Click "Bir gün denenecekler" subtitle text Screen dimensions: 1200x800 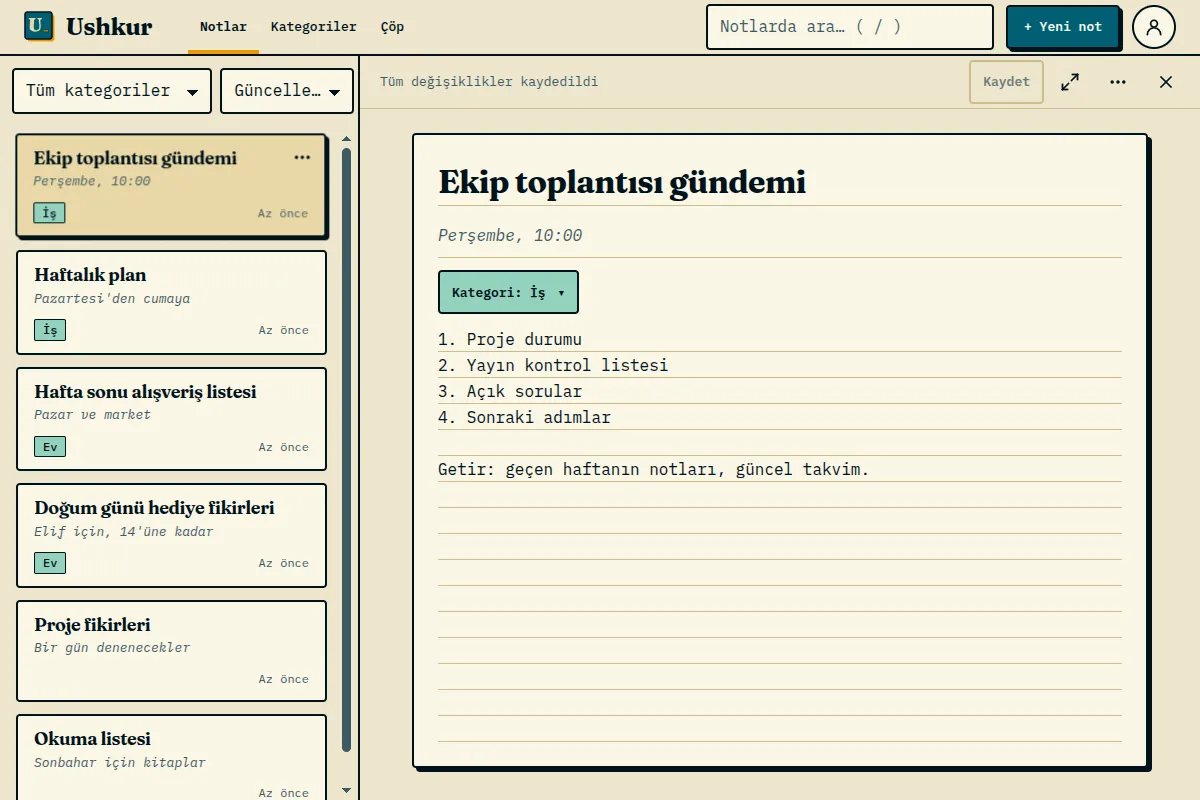point(112,647)
